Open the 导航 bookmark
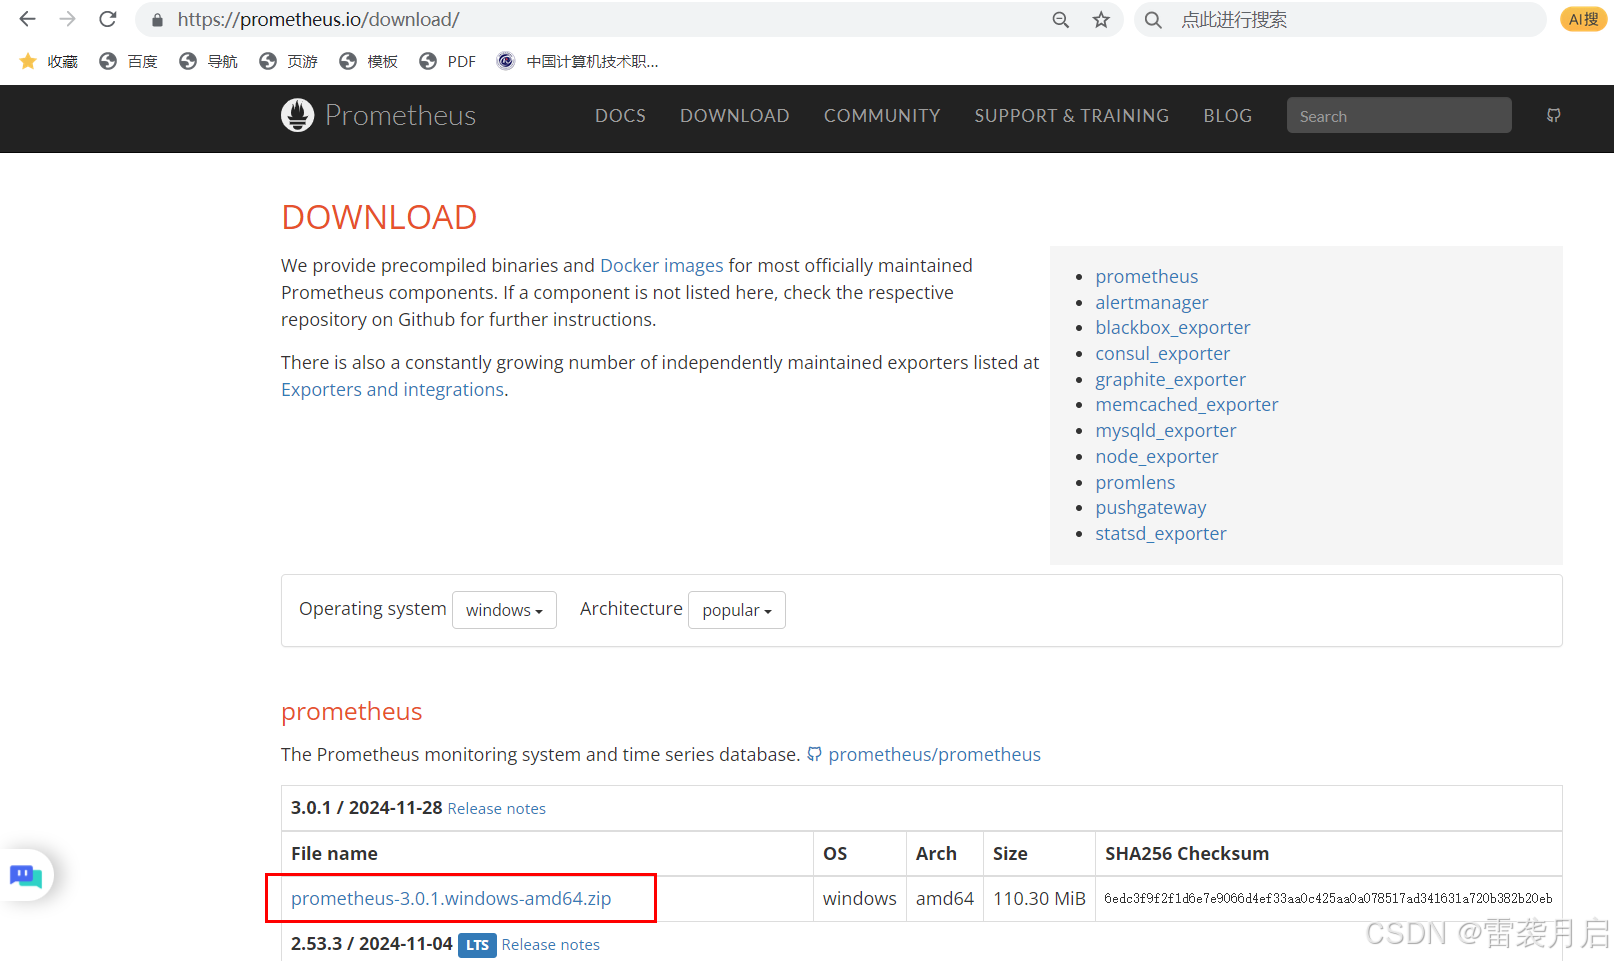Image resolution: width=1614 pixels, height=961 pixels. (x=208, y=61)
